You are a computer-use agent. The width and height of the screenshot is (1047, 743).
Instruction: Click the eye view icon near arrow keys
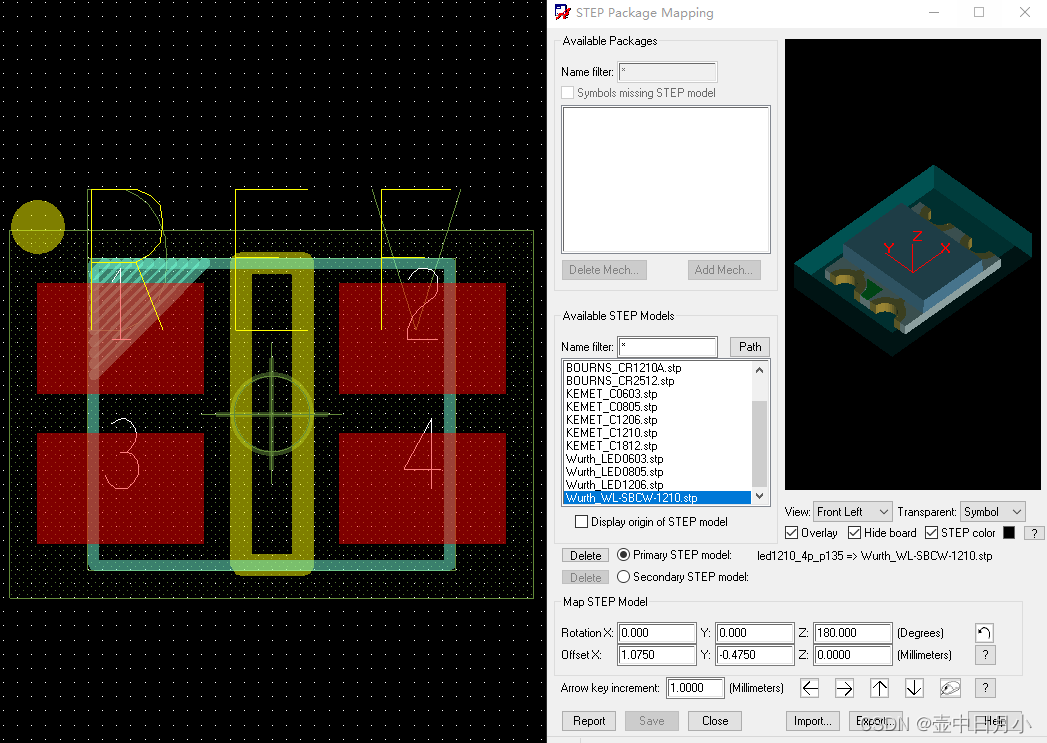pyautogui.click(x=949, y=688)
